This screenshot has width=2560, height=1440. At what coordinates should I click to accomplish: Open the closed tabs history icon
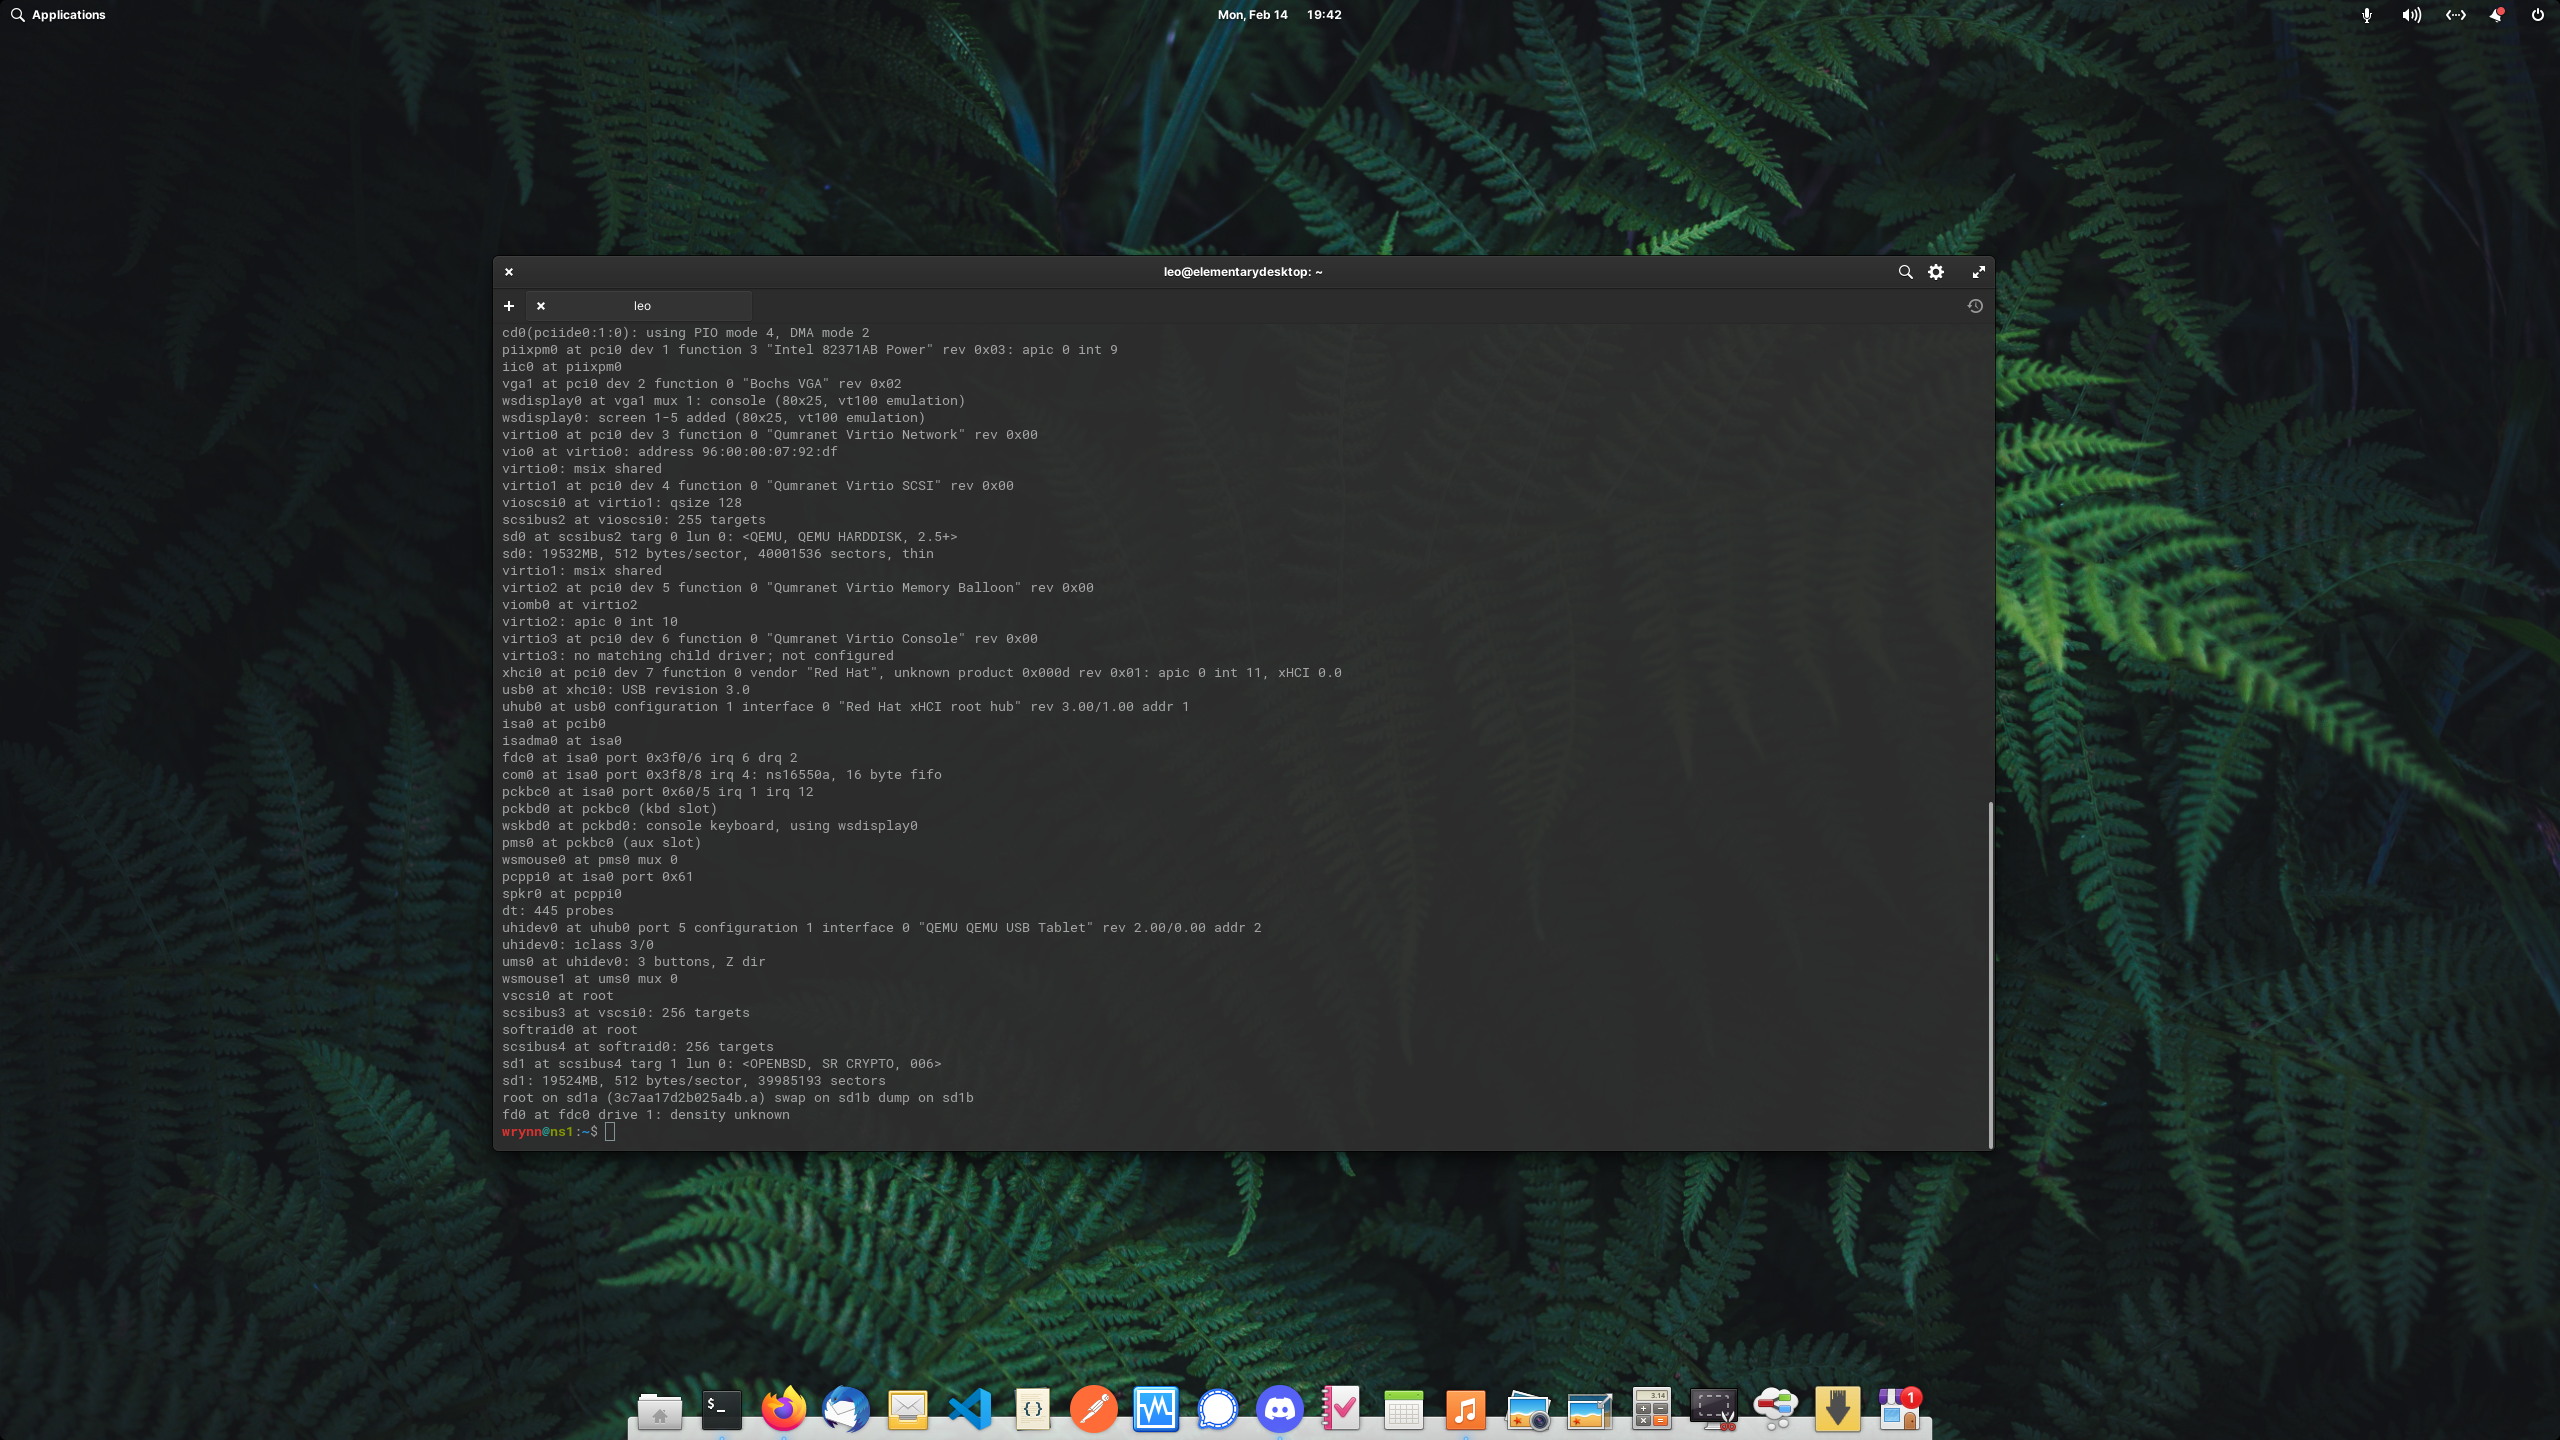(1975, 306)
